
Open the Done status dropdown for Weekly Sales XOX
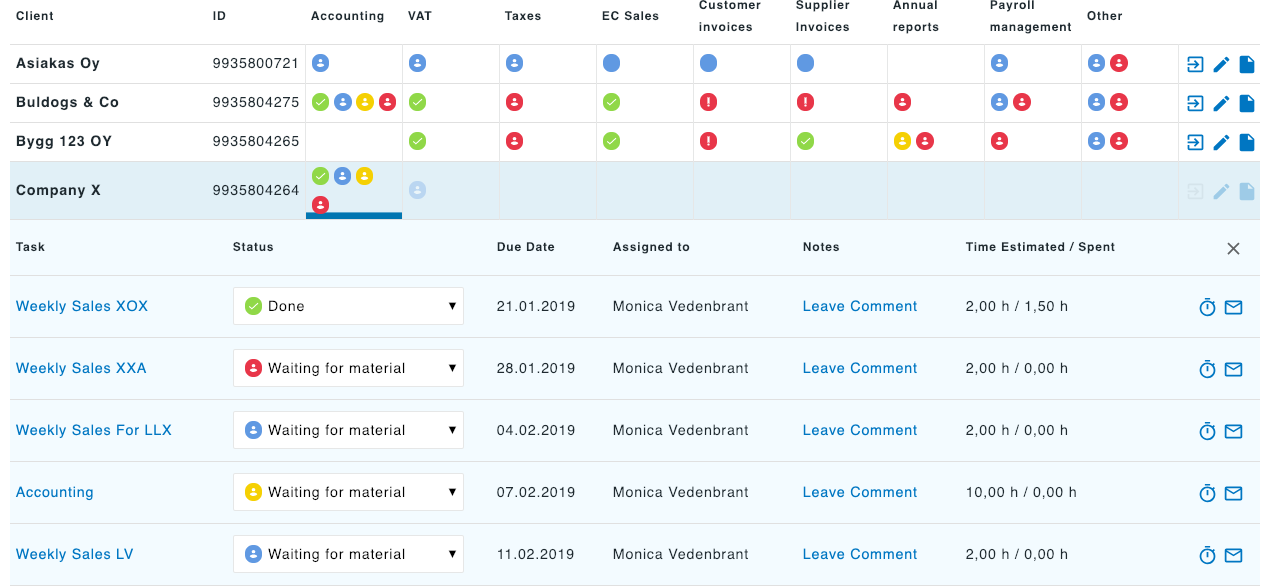[348, 306]
